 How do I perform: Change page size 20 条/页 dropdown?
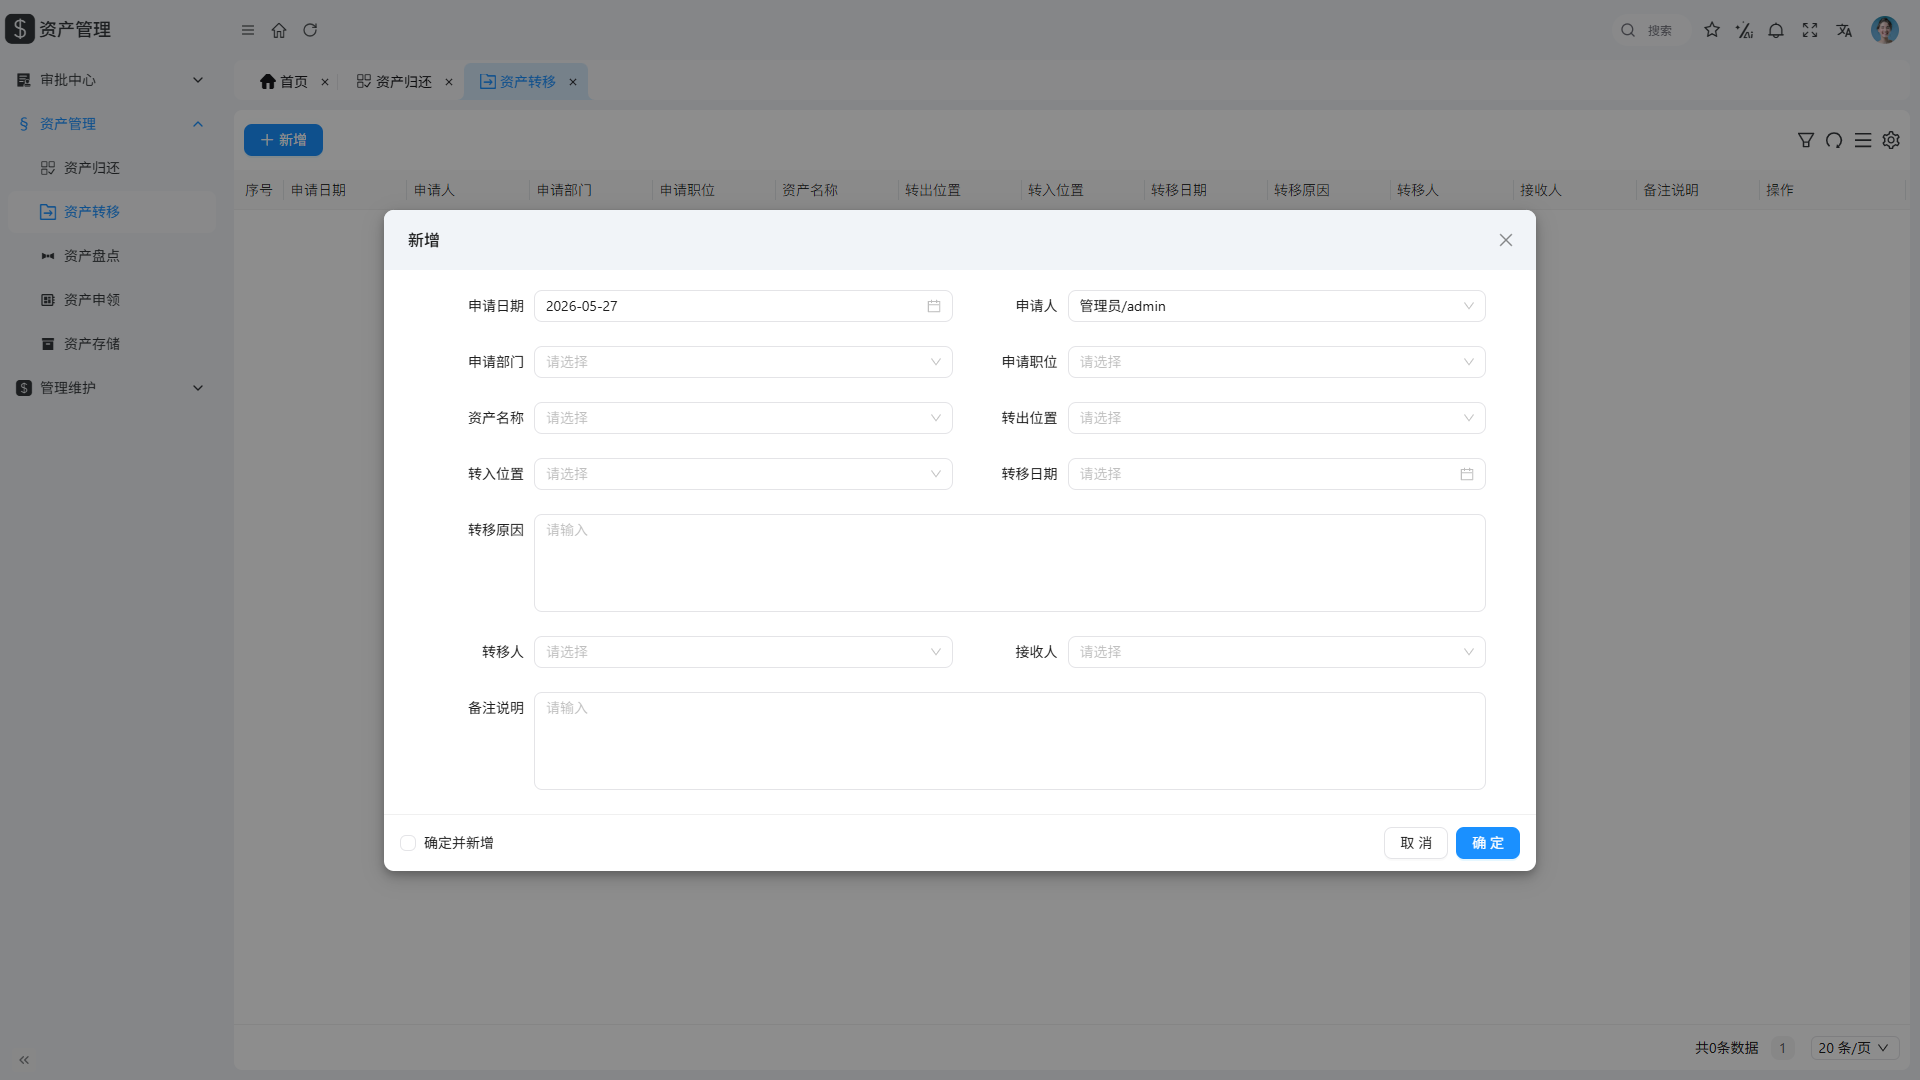[1855, 1048]
